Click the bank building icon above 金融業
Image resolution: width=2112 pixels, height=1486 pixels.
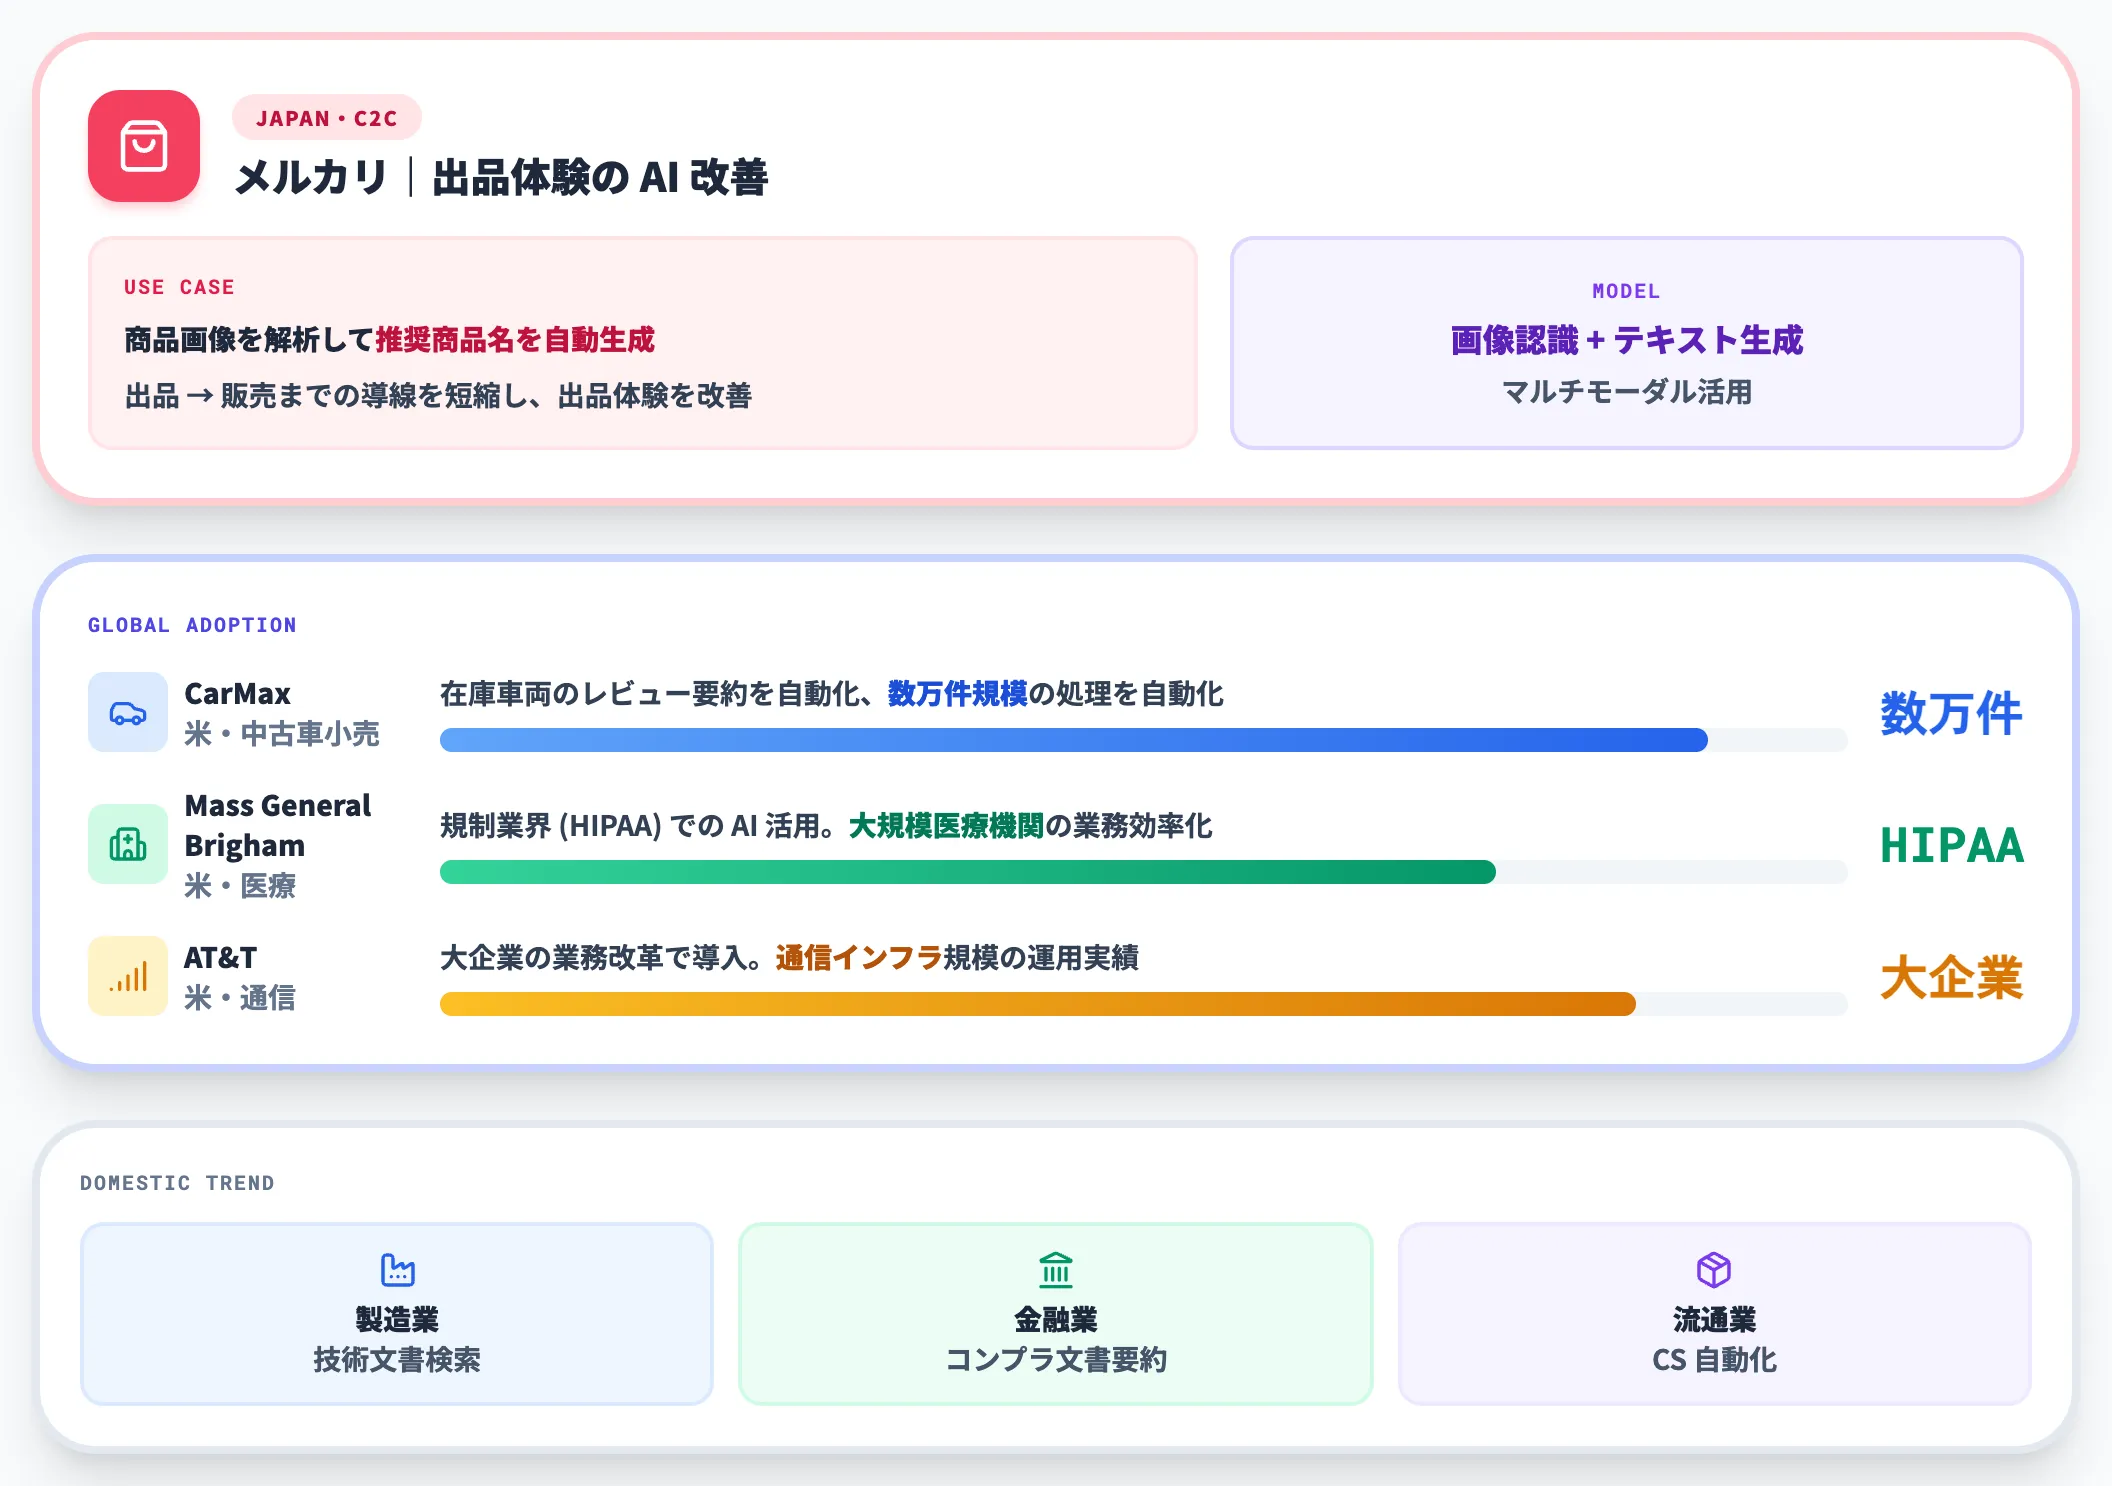[1056, 1269]
